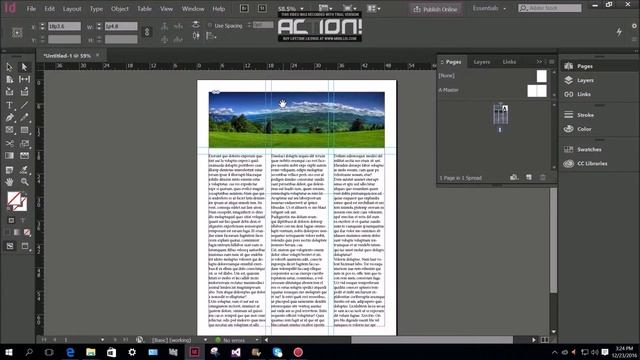Viewport: 640px width, 360px height.
Task: Select the Selection tool arrow
Action: [9, 67]
